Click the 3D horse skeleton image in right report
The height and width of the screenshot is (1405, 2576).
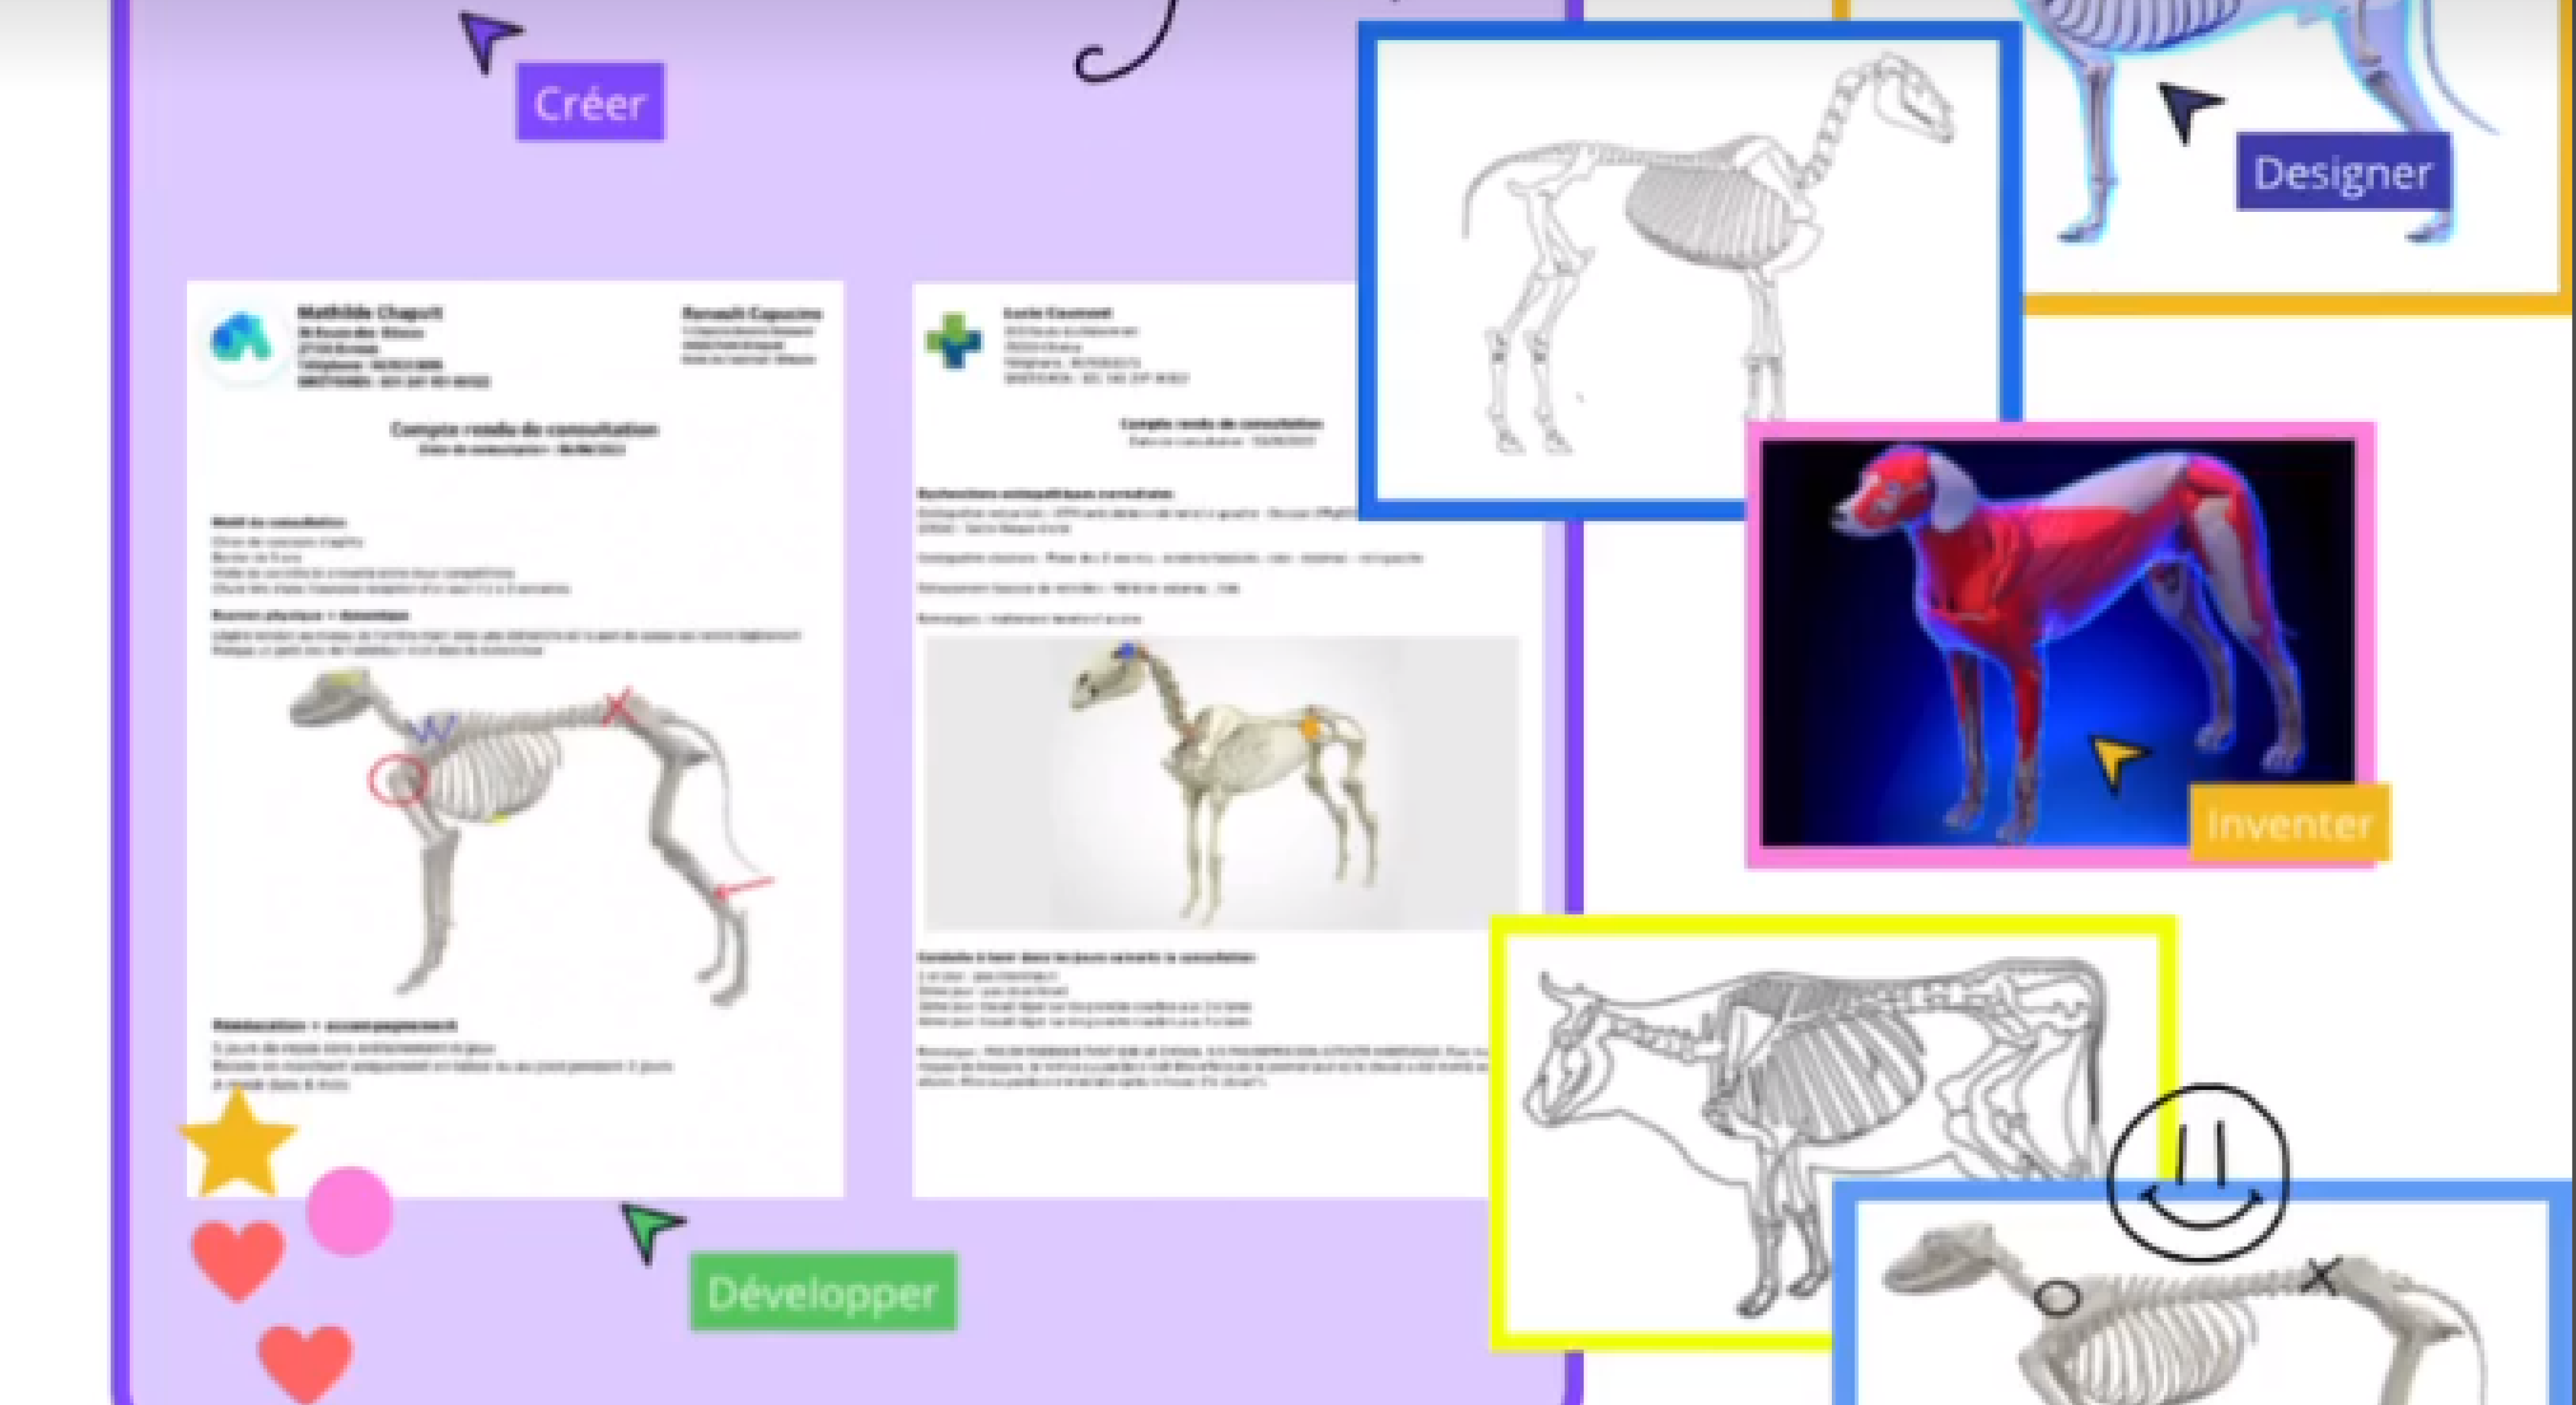[x=1222, y=783]
